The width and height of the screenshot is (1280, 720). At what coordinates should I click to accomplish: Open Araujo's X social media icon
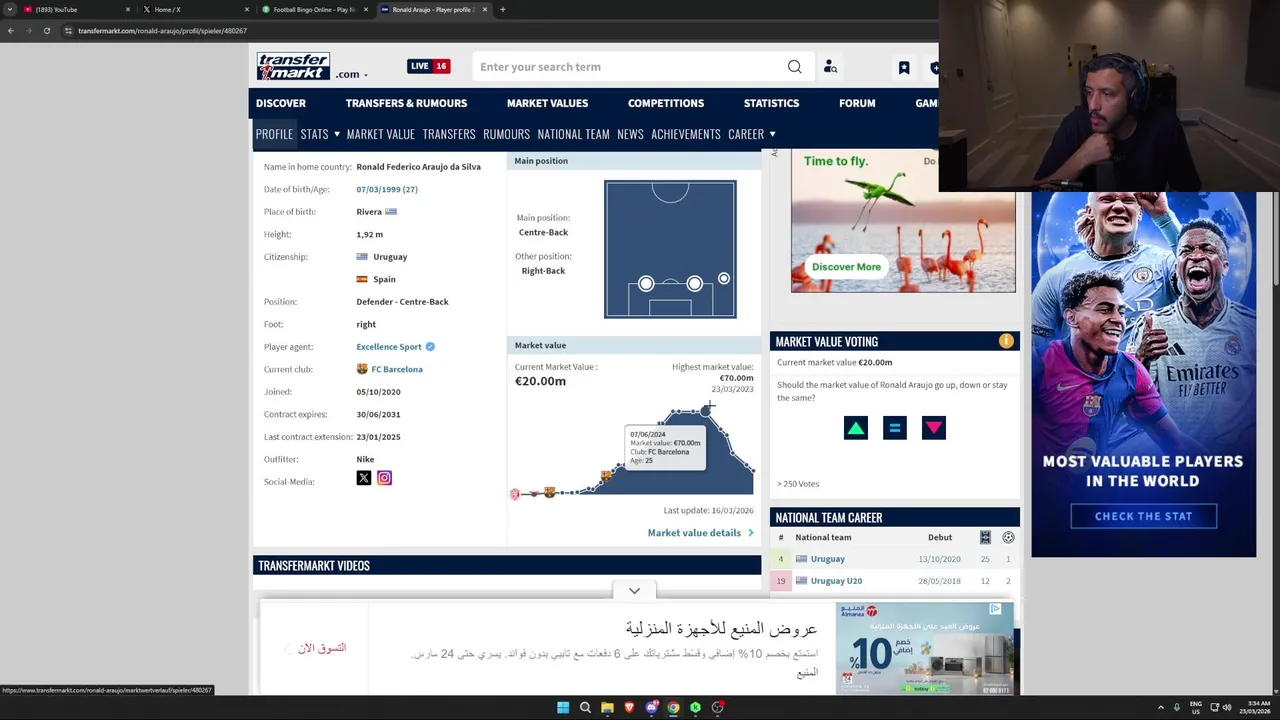364,478
